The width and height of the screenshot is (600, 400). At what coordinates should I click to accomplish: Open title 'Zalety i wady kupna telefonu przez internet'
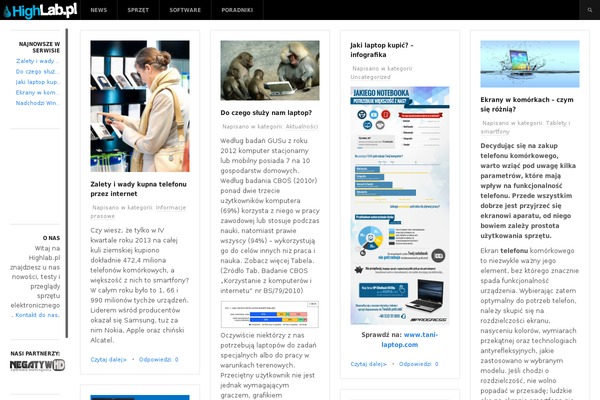[x=139, y=189]
